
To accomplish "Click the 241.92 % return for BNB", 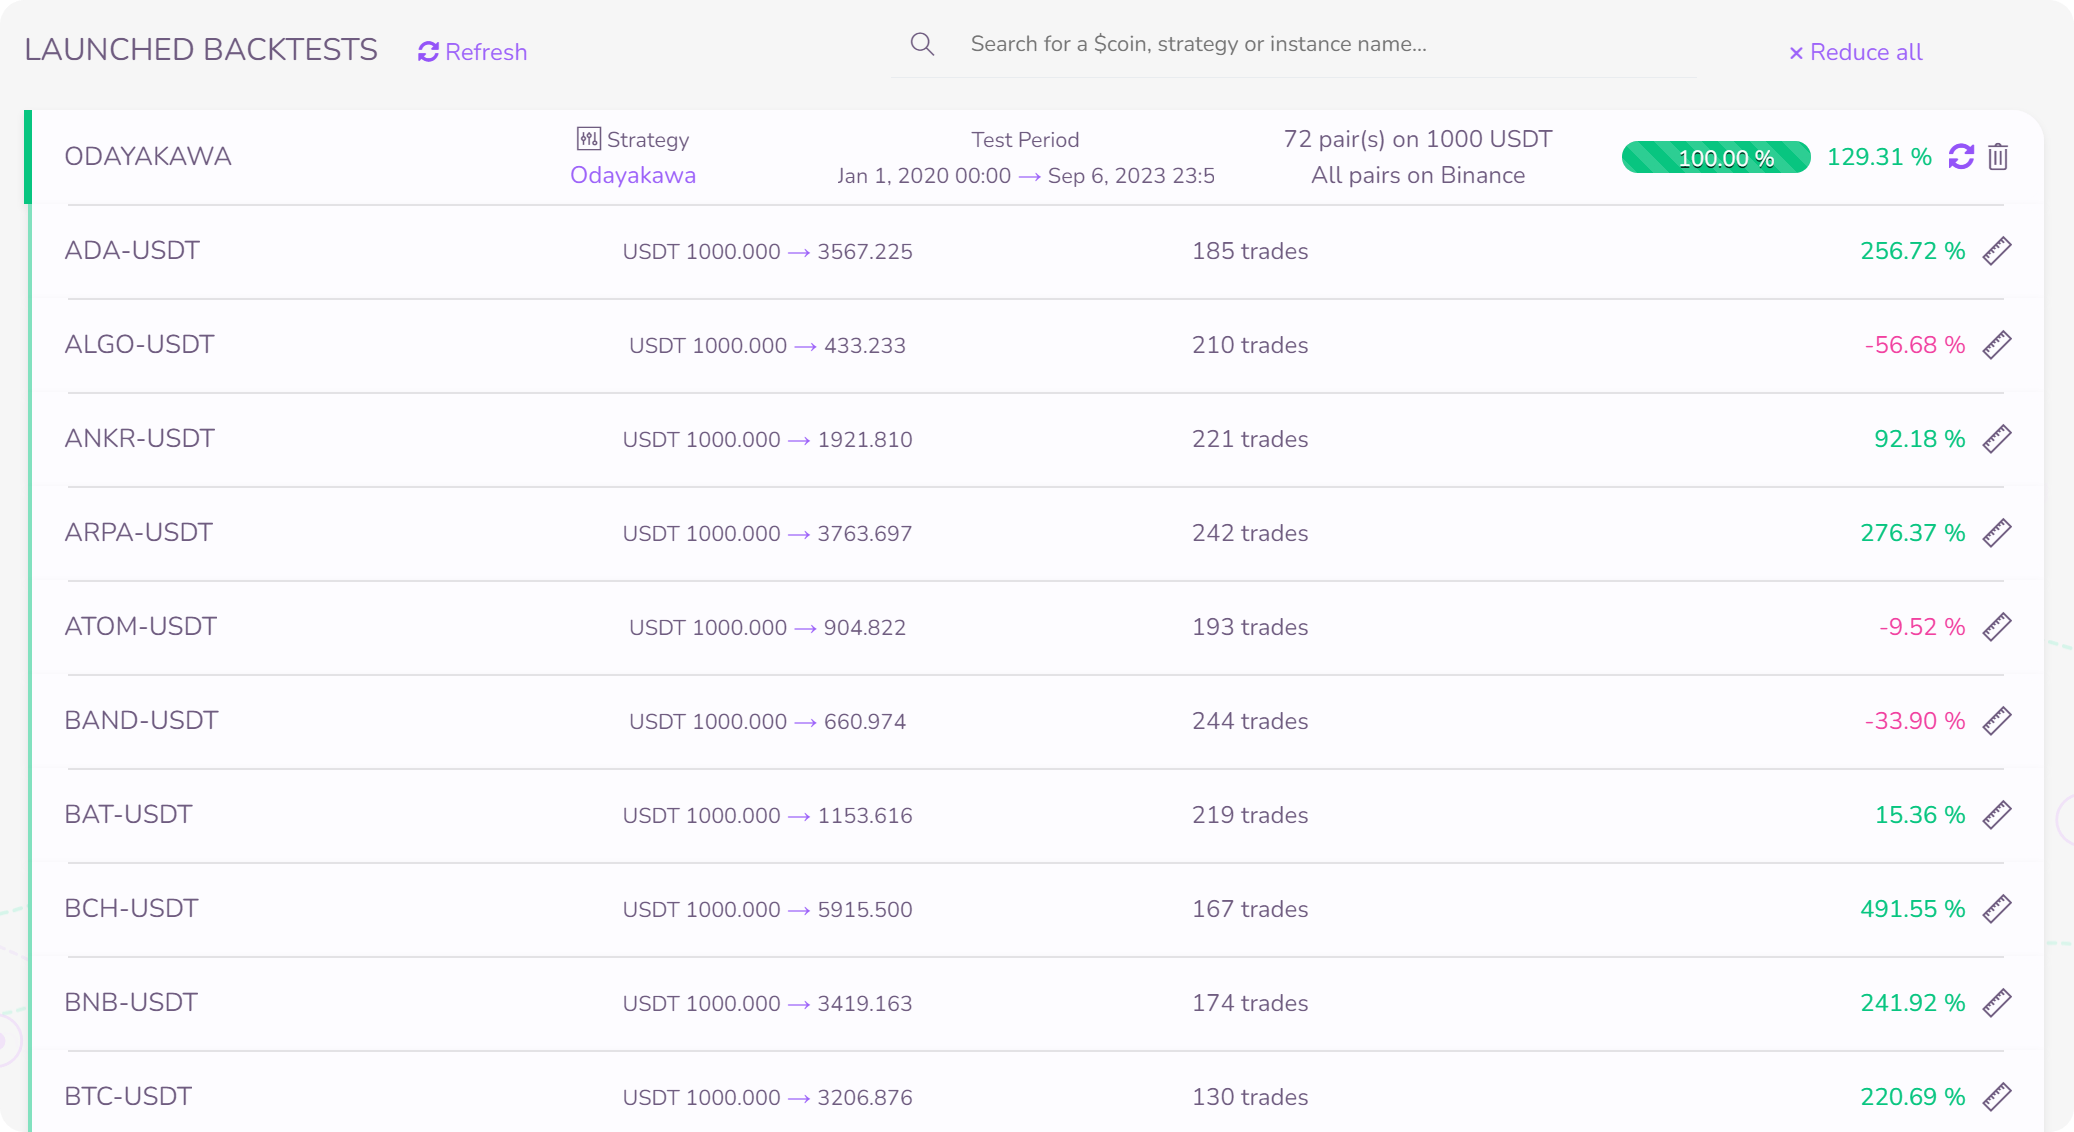I will pos(1912,1003).
